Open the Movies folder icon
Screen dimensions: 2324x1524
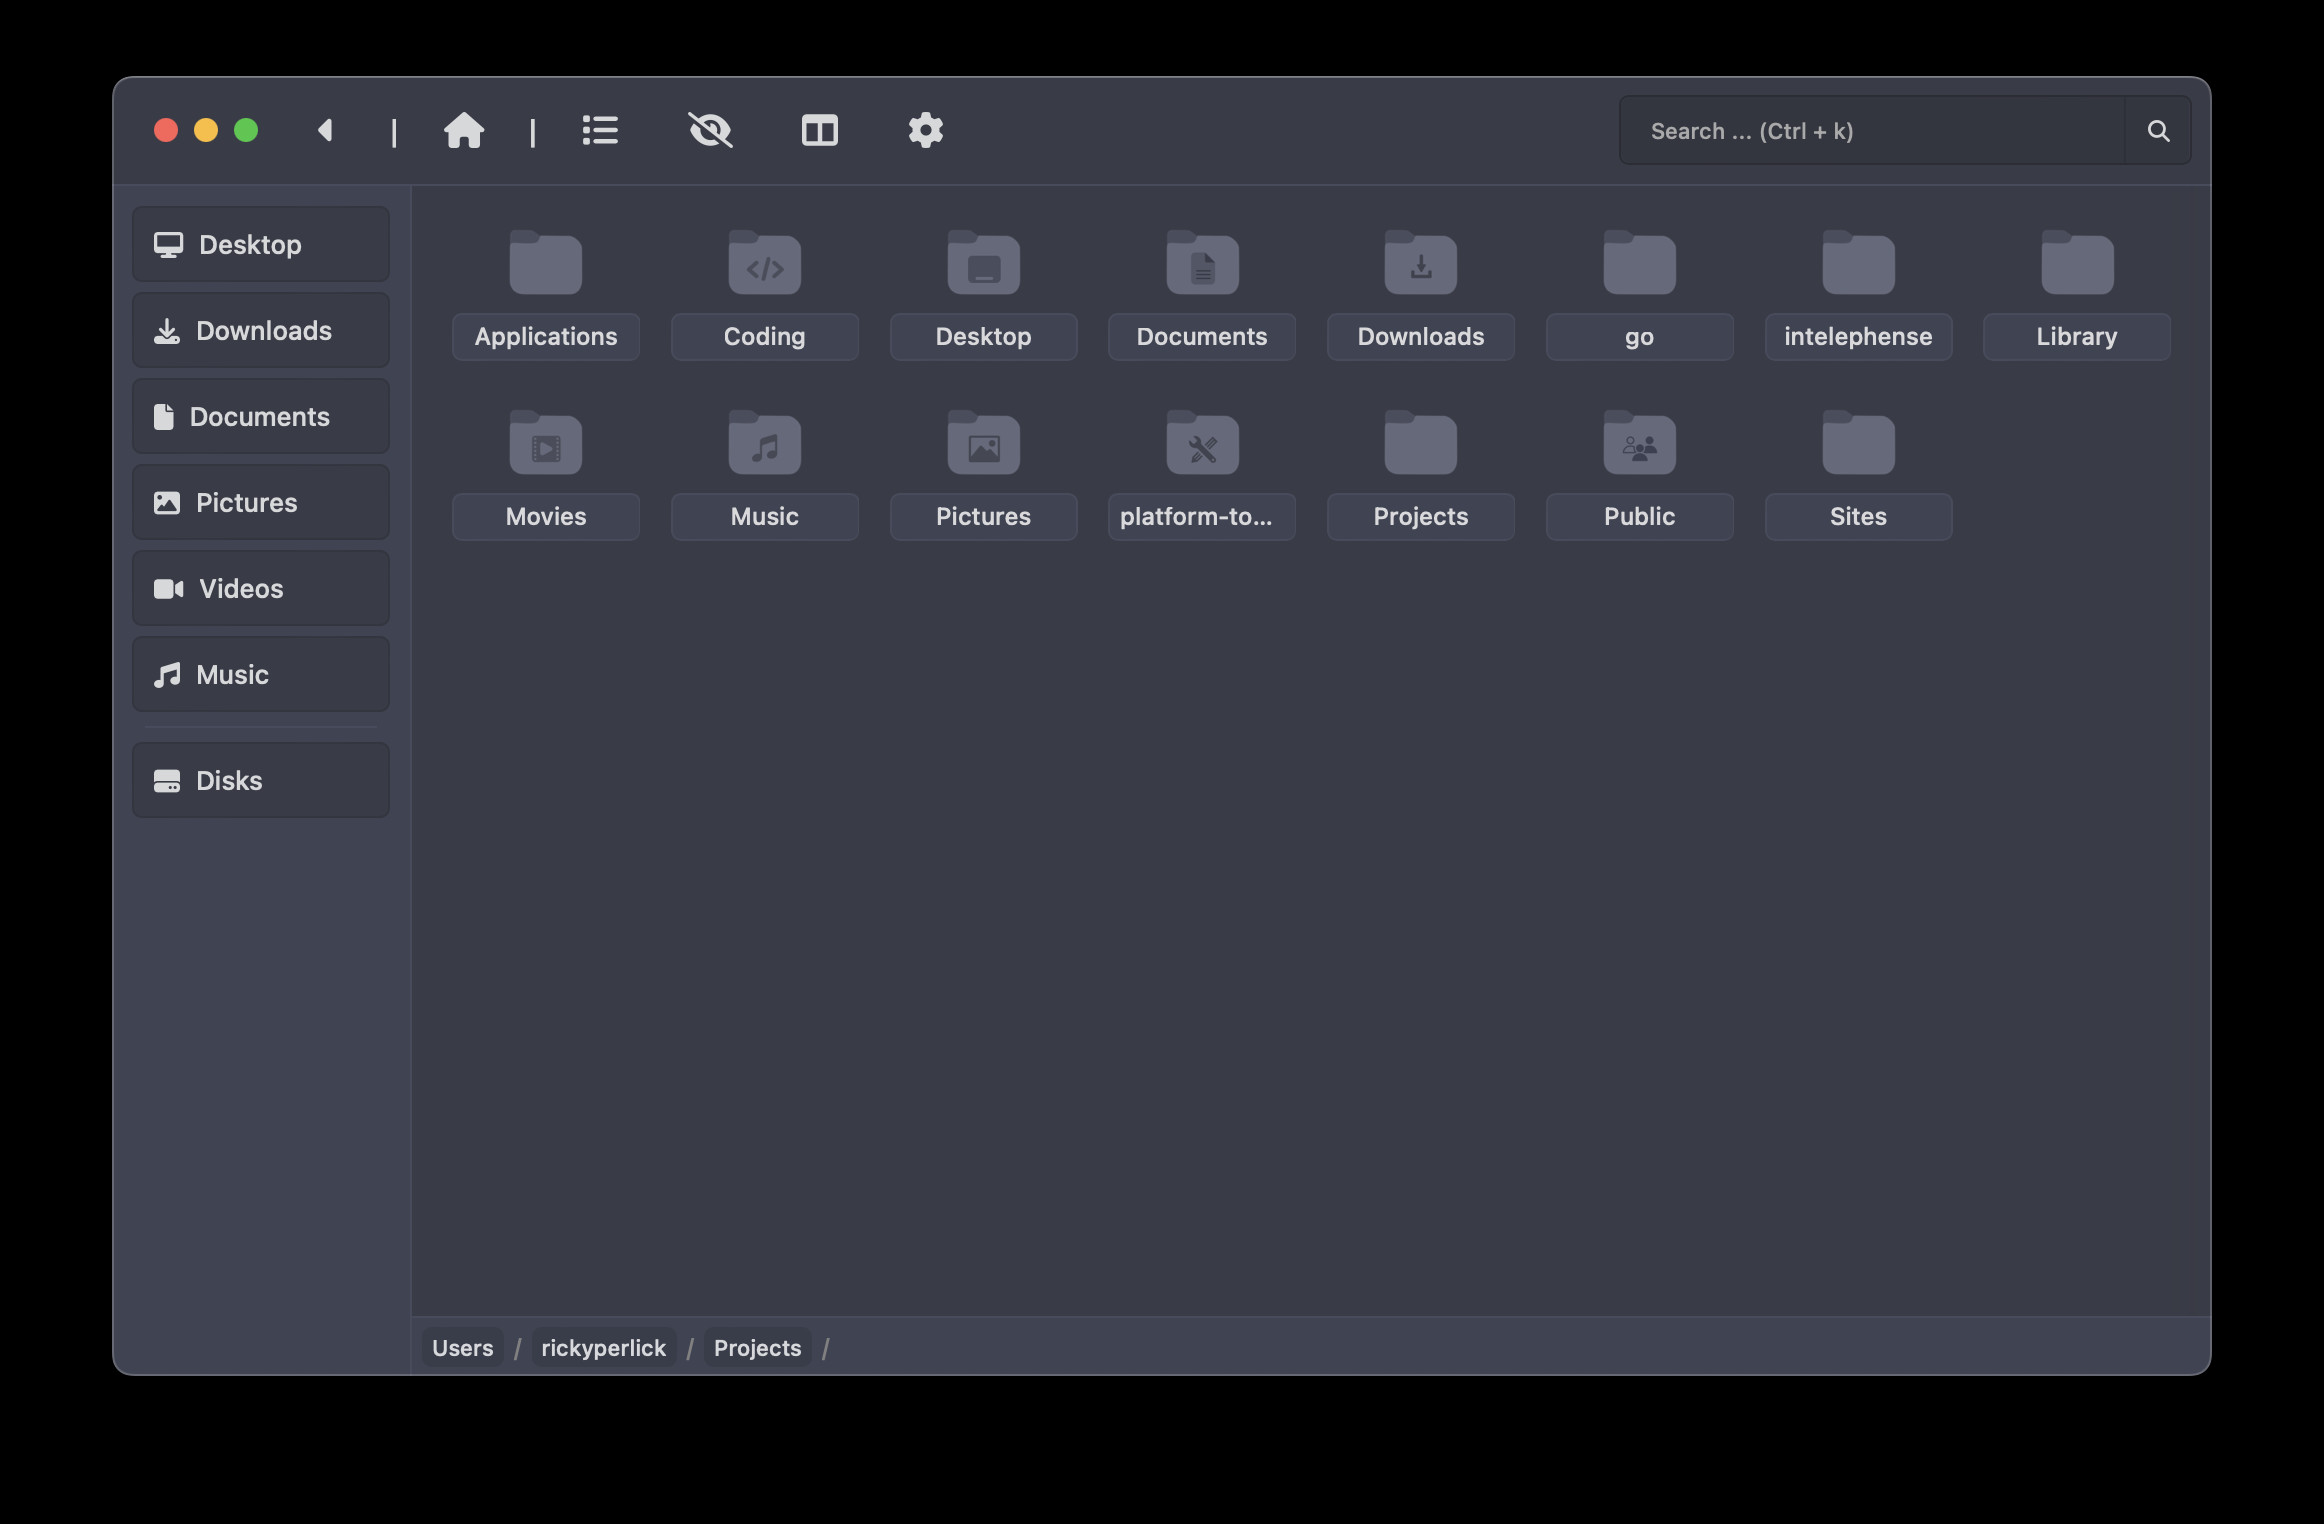(x=545, y=444)
